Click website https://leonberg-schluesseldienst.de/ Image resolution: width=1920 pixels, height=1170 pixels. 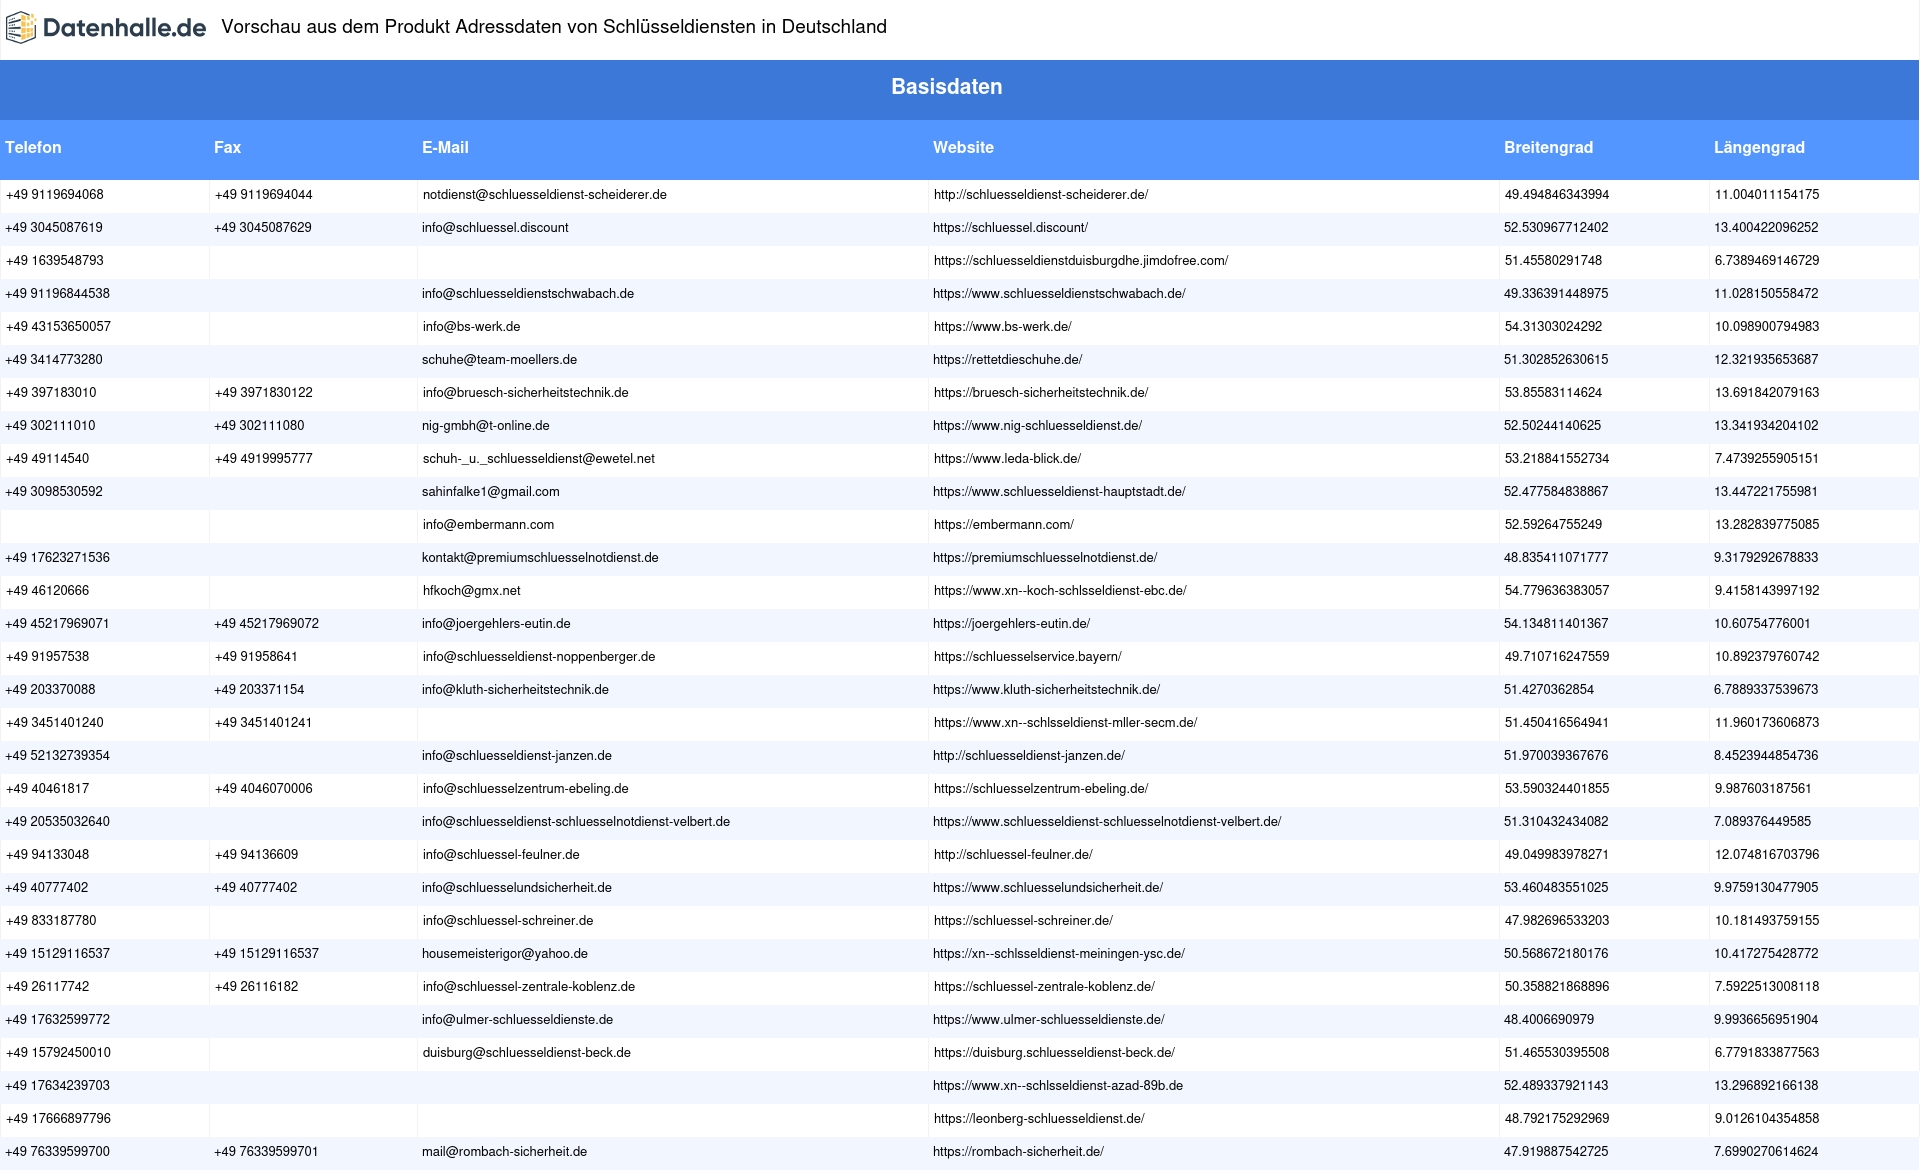pyautogui.click(x=1039, y=1119)
